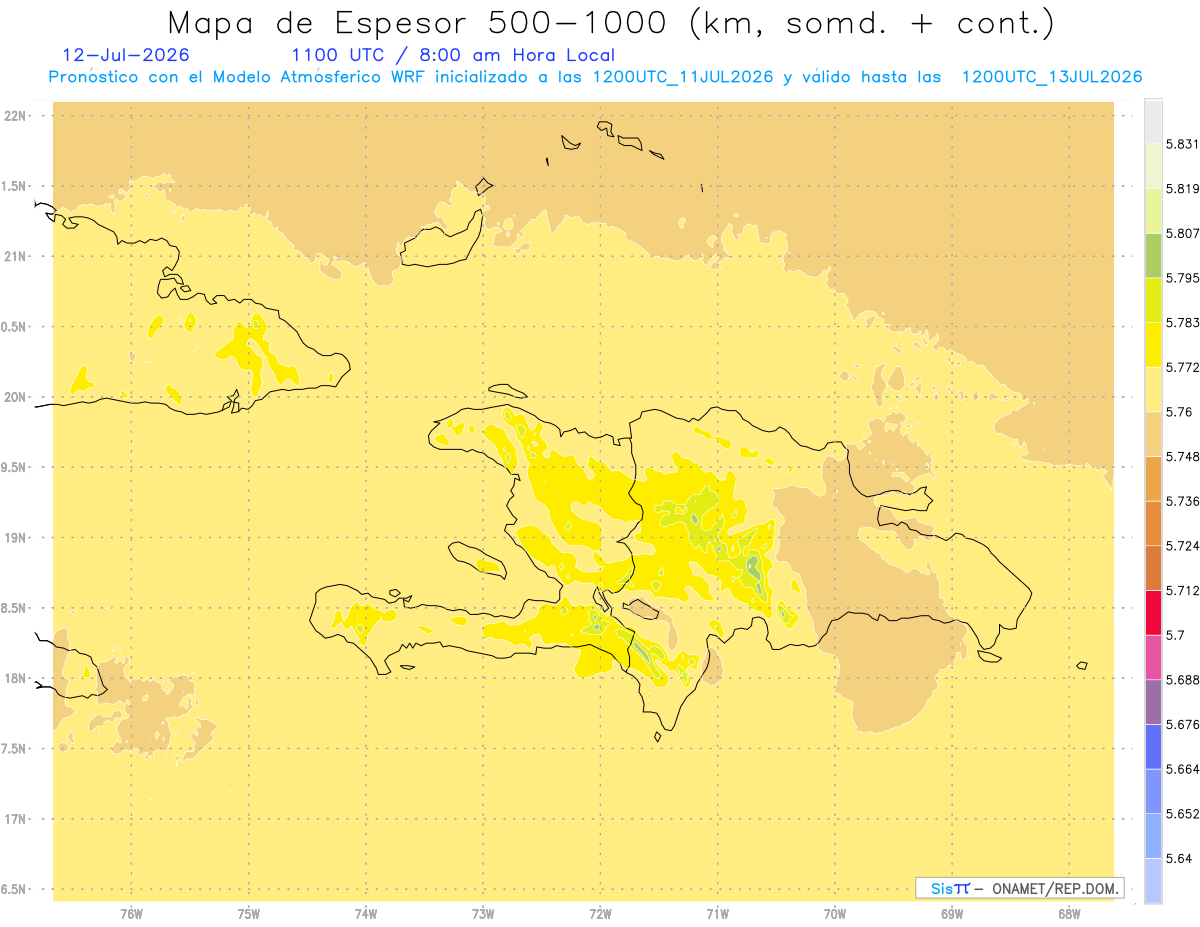
Task: Click the latitude label '19N'
Action: (x=15, y=538)
